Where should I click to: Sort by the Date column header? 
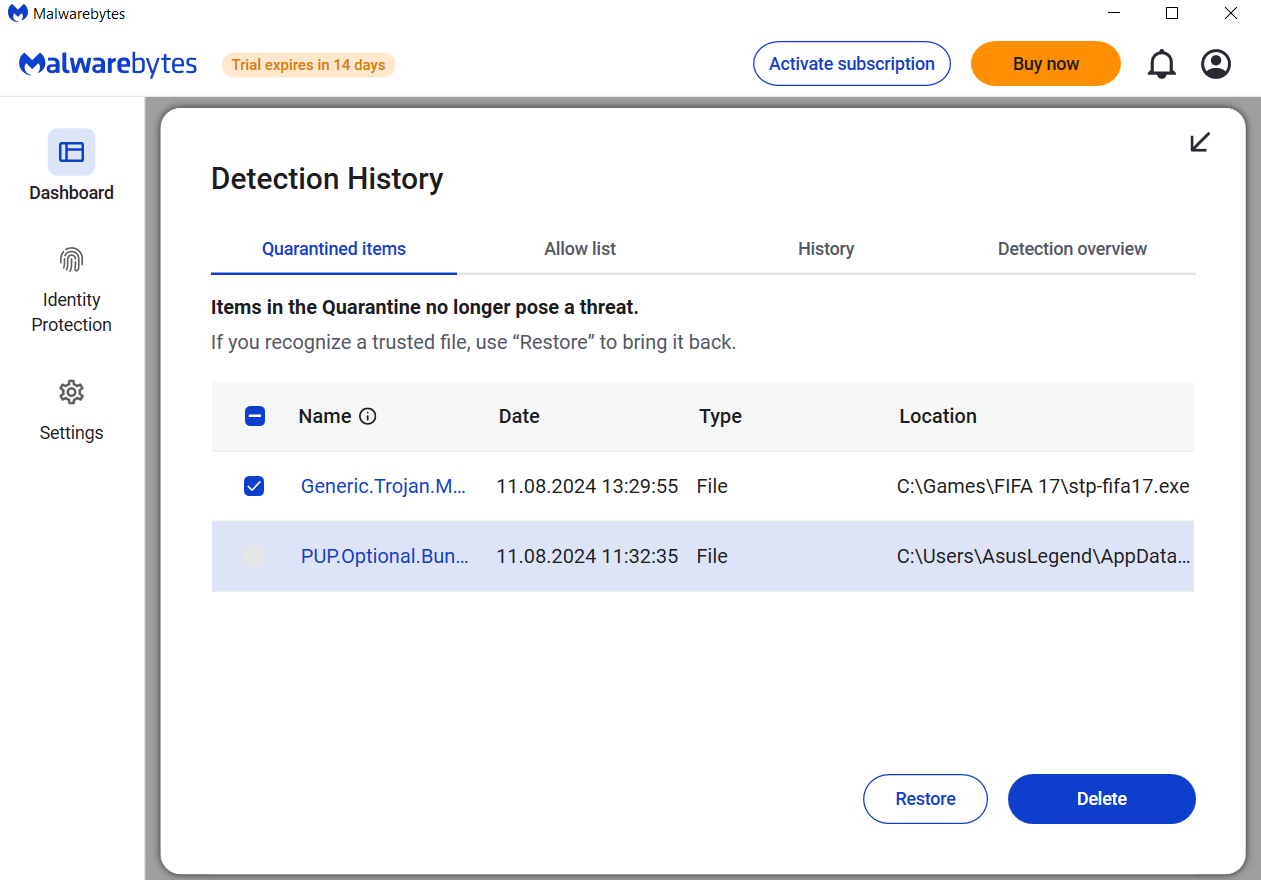[x=519, y=417]
